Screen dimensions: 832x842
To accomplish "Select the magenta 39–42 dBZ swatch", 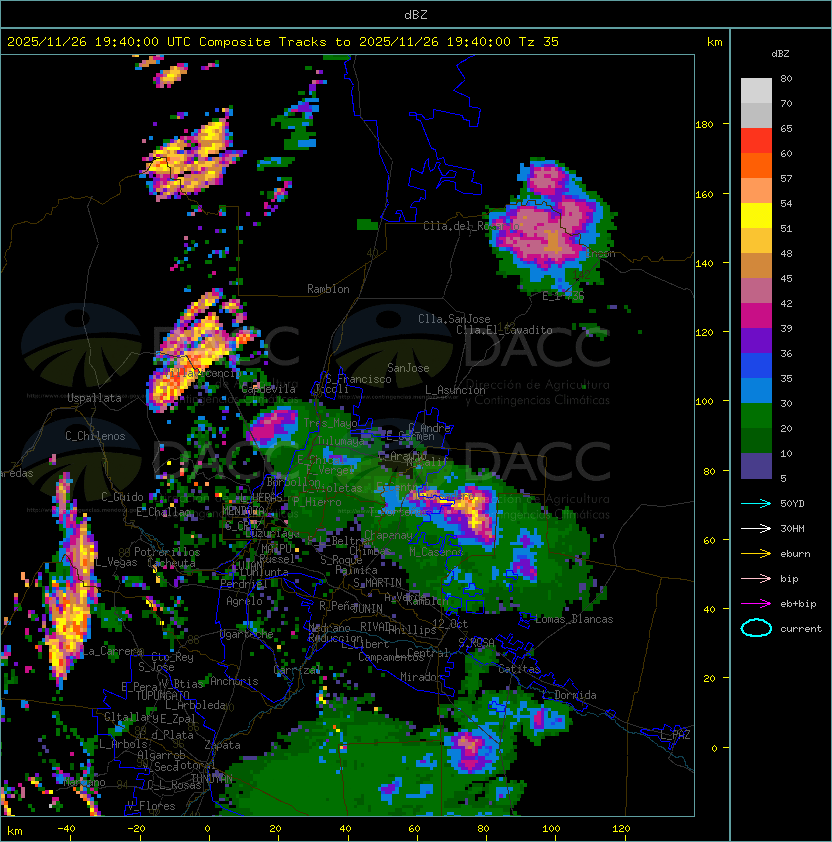I will point(756,315).
